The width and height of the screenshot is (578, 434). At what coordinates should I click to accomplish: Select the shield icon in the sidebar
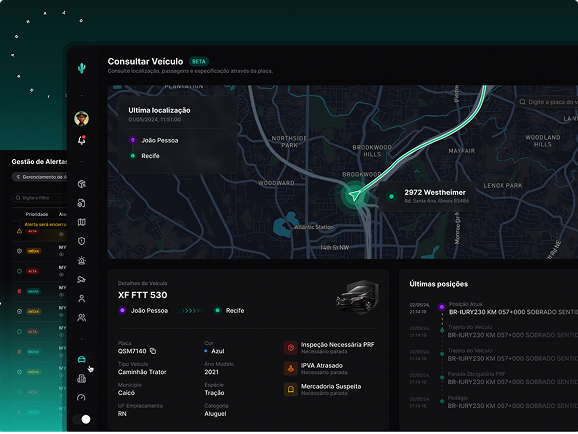[x=82, y=241]
